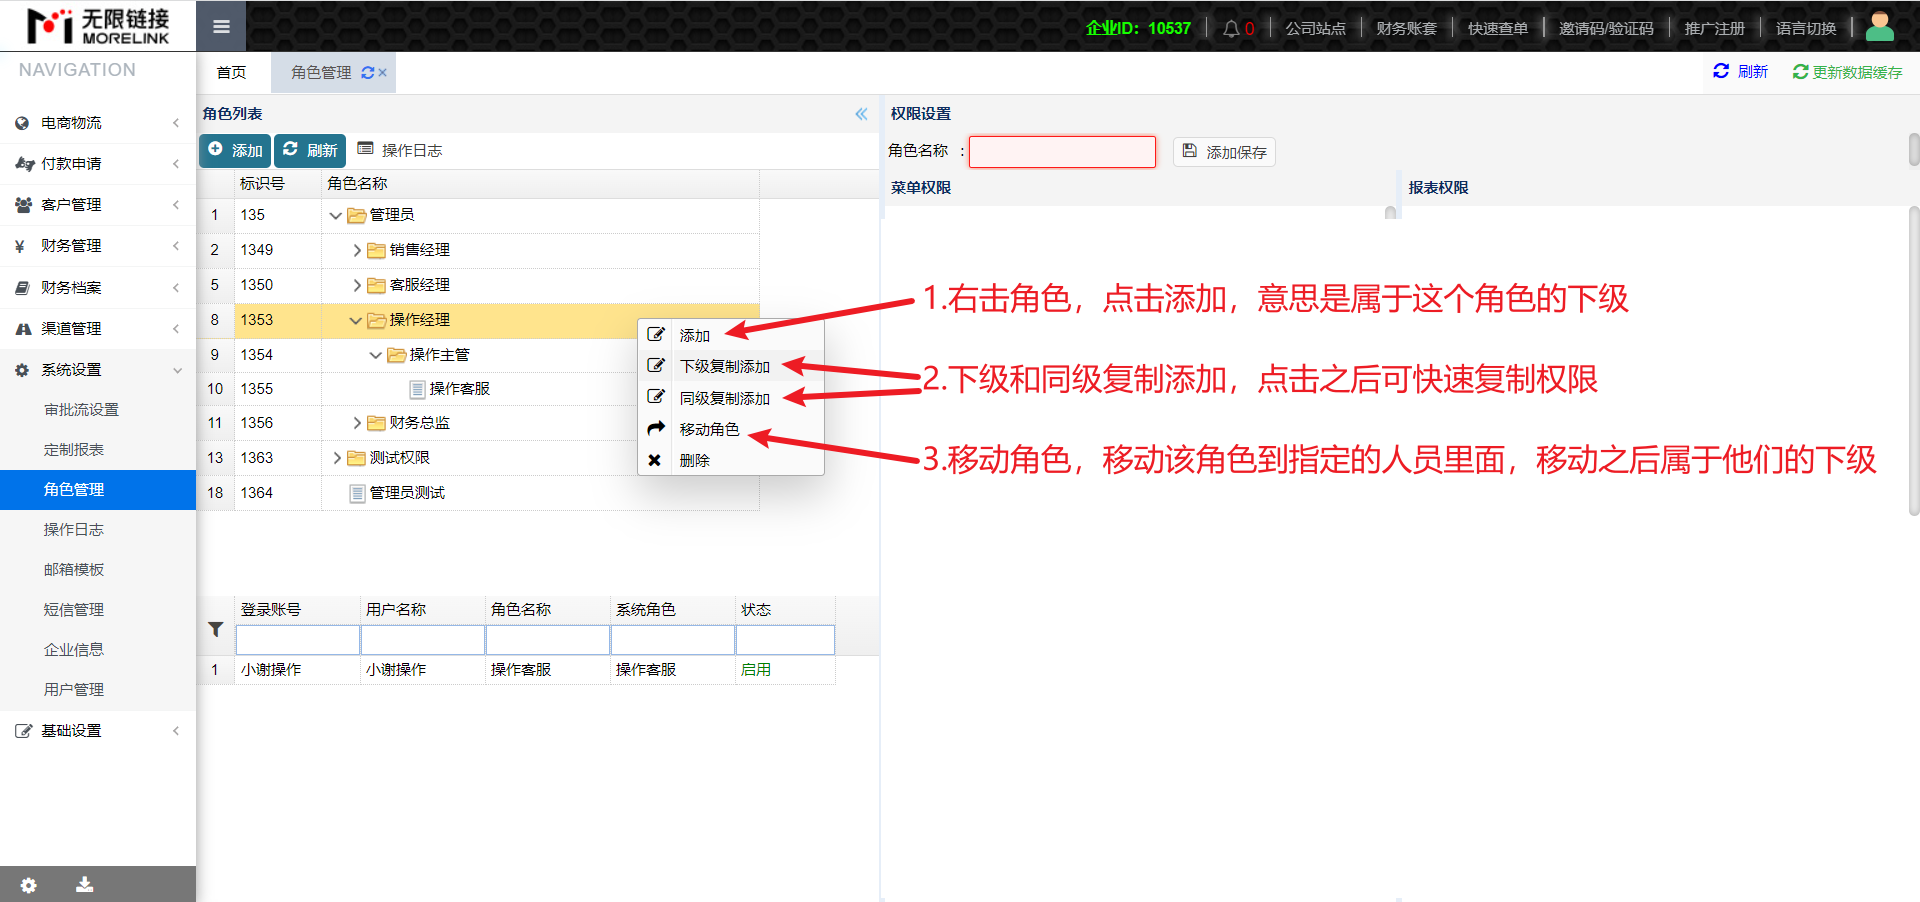The width and height of the screenshot is (1920, 902).
Task: Click the 财务管理 yen icon
Action: 20,246
